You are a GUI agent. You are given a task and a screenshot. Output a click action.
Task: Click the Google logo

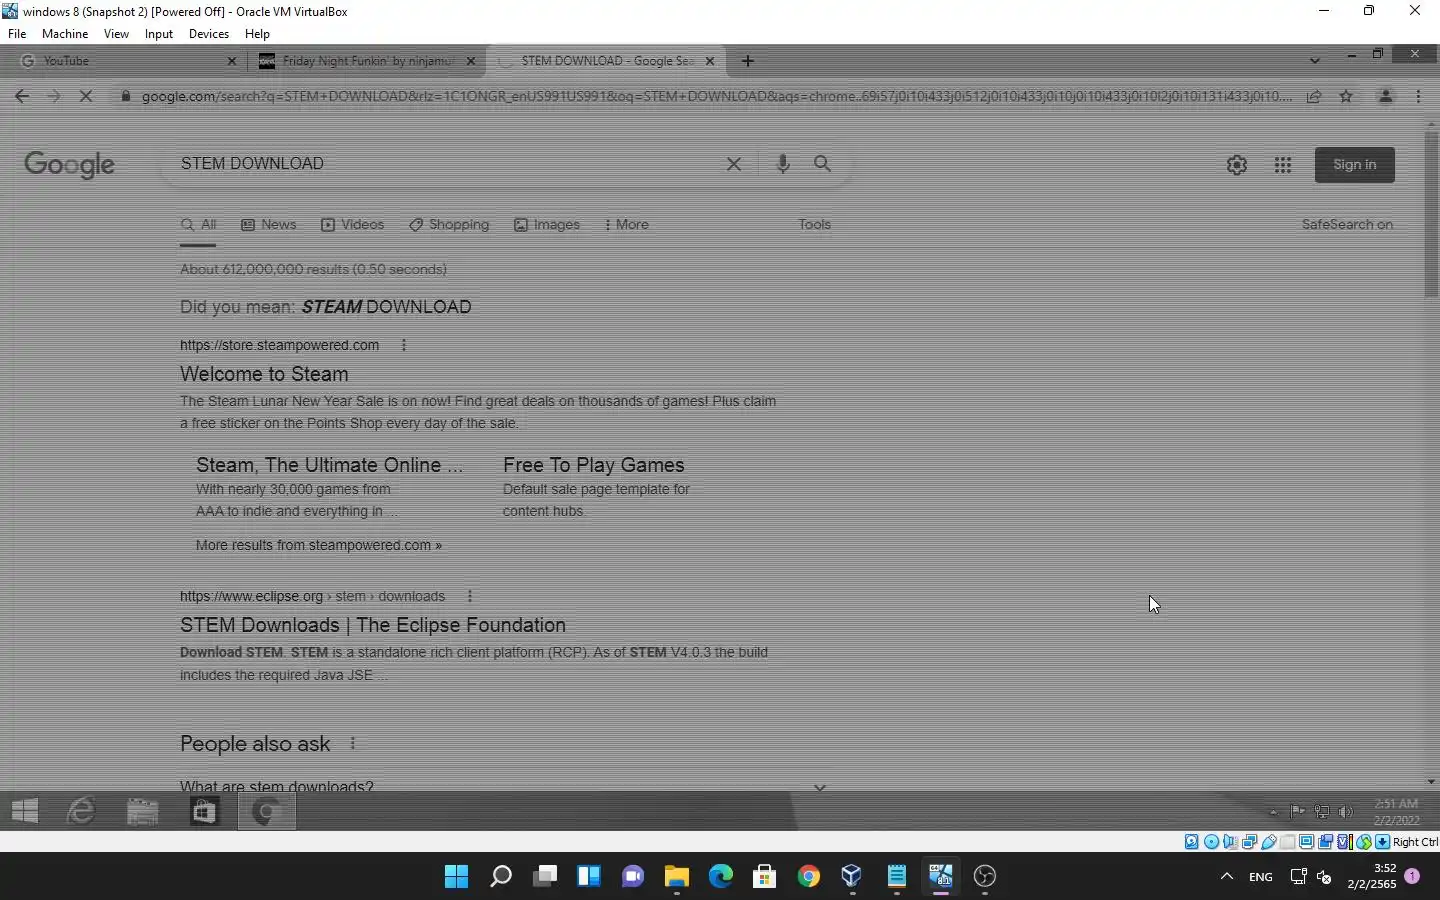69,165
